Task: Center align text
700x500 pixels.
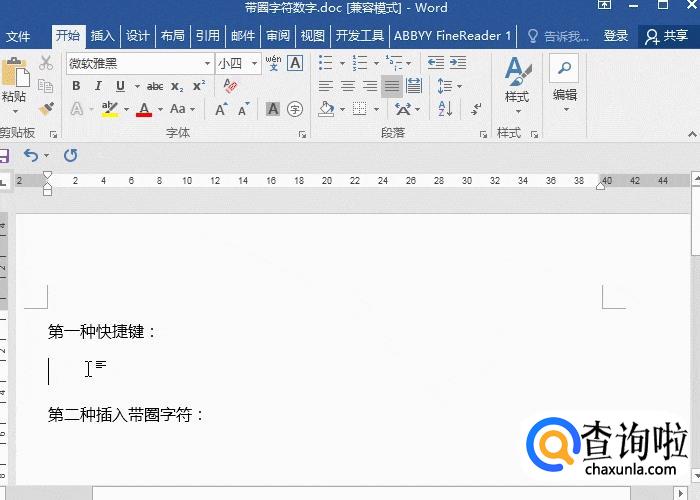Action: (348, 86)
